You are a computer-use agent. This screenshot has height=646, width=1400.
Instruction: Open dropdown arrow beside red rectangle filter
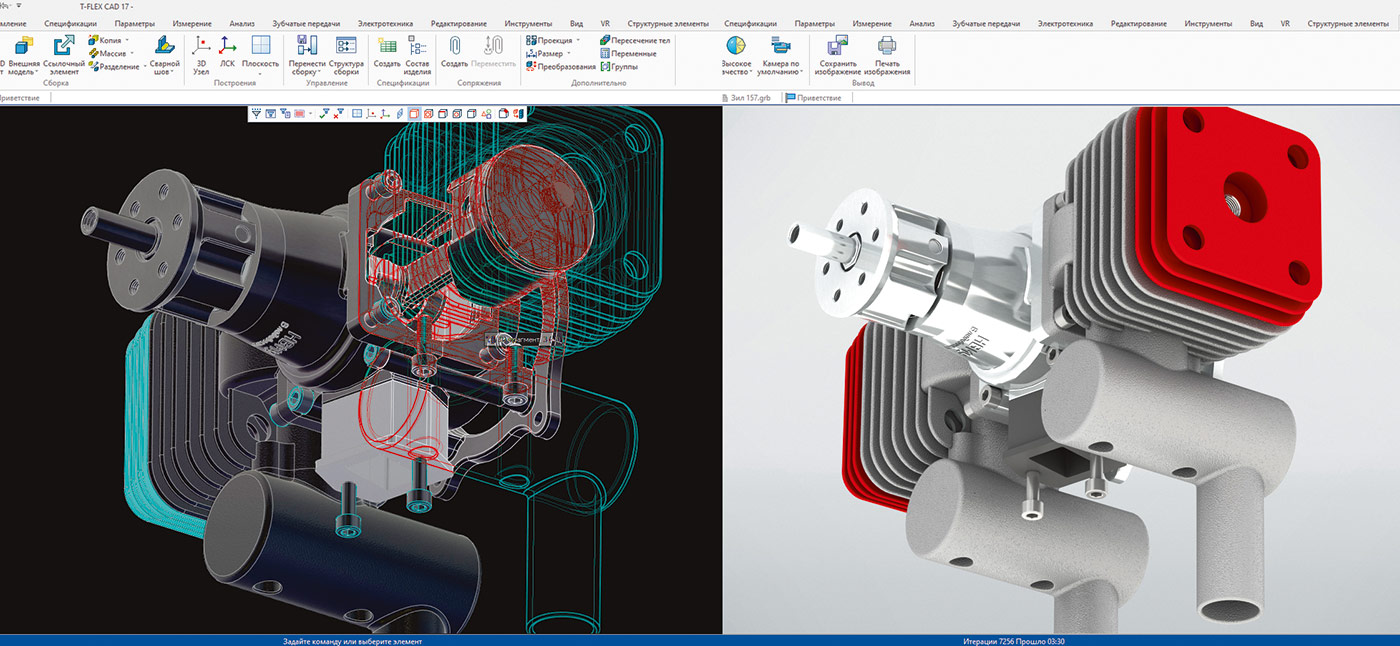pyautogui.click(x=310, y=114)
